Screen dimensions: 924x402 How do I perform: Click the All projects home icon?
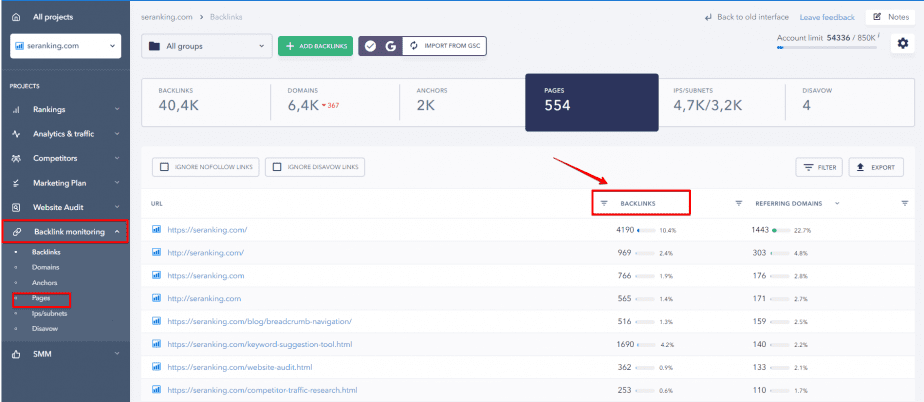(x=16, y=17)
